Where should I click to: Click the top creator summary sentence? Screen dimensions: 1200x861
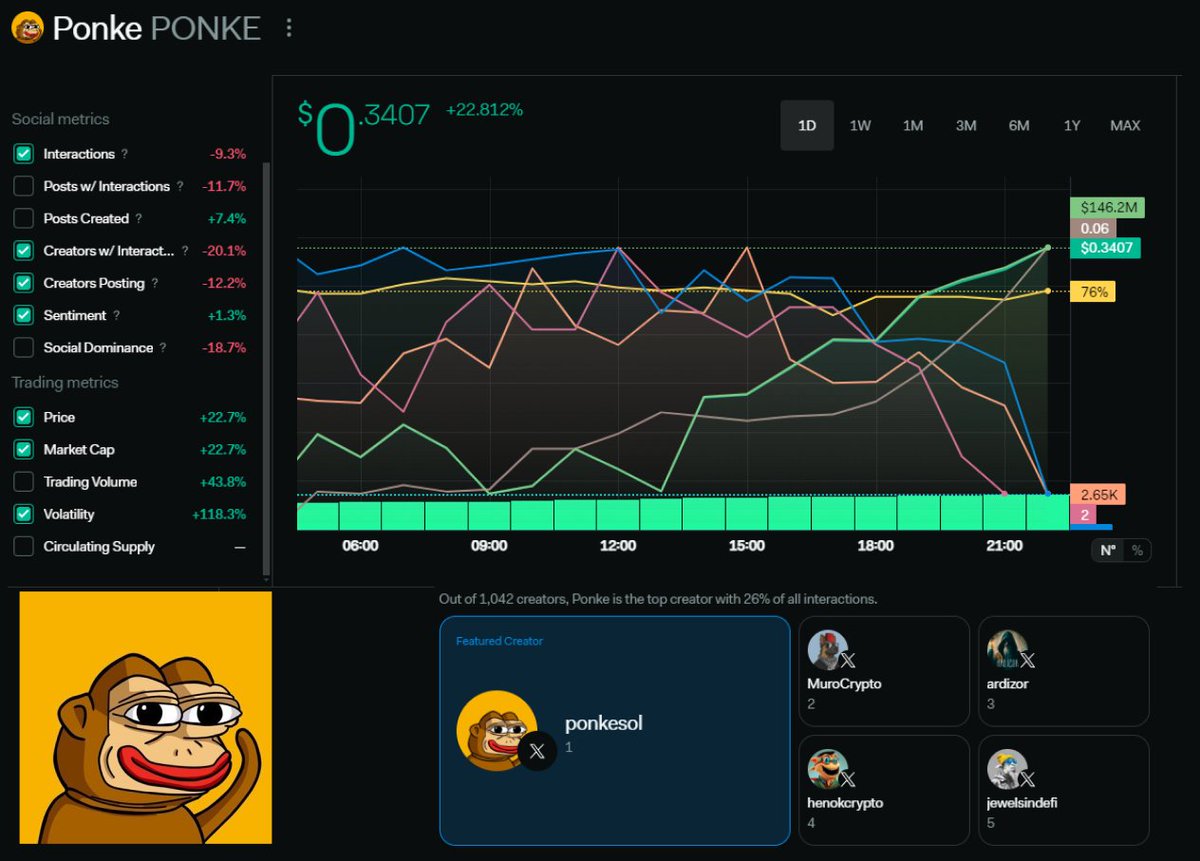click(x=658, y=599)
